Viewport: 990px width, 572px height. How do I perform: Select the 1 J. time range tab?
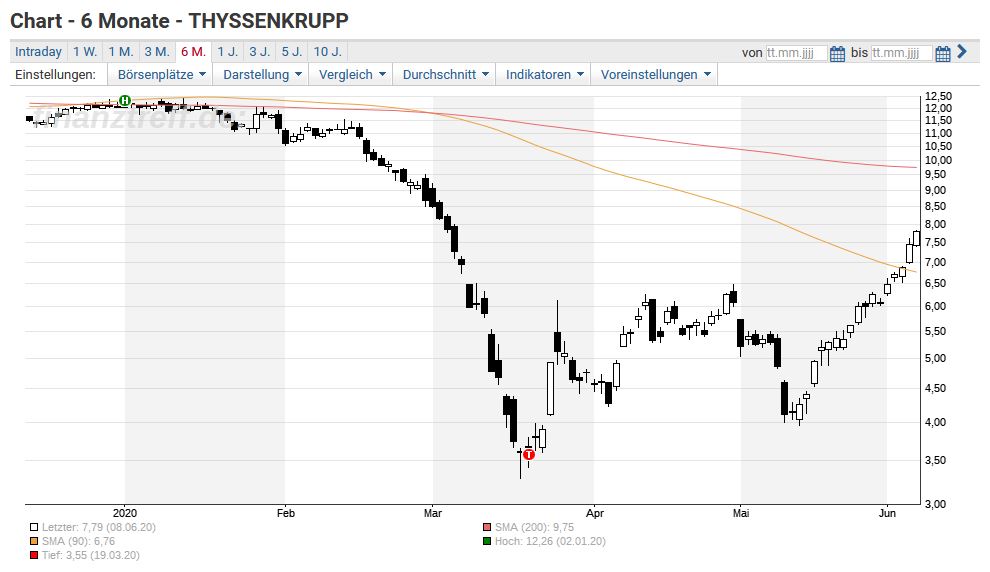click(228, 52)
